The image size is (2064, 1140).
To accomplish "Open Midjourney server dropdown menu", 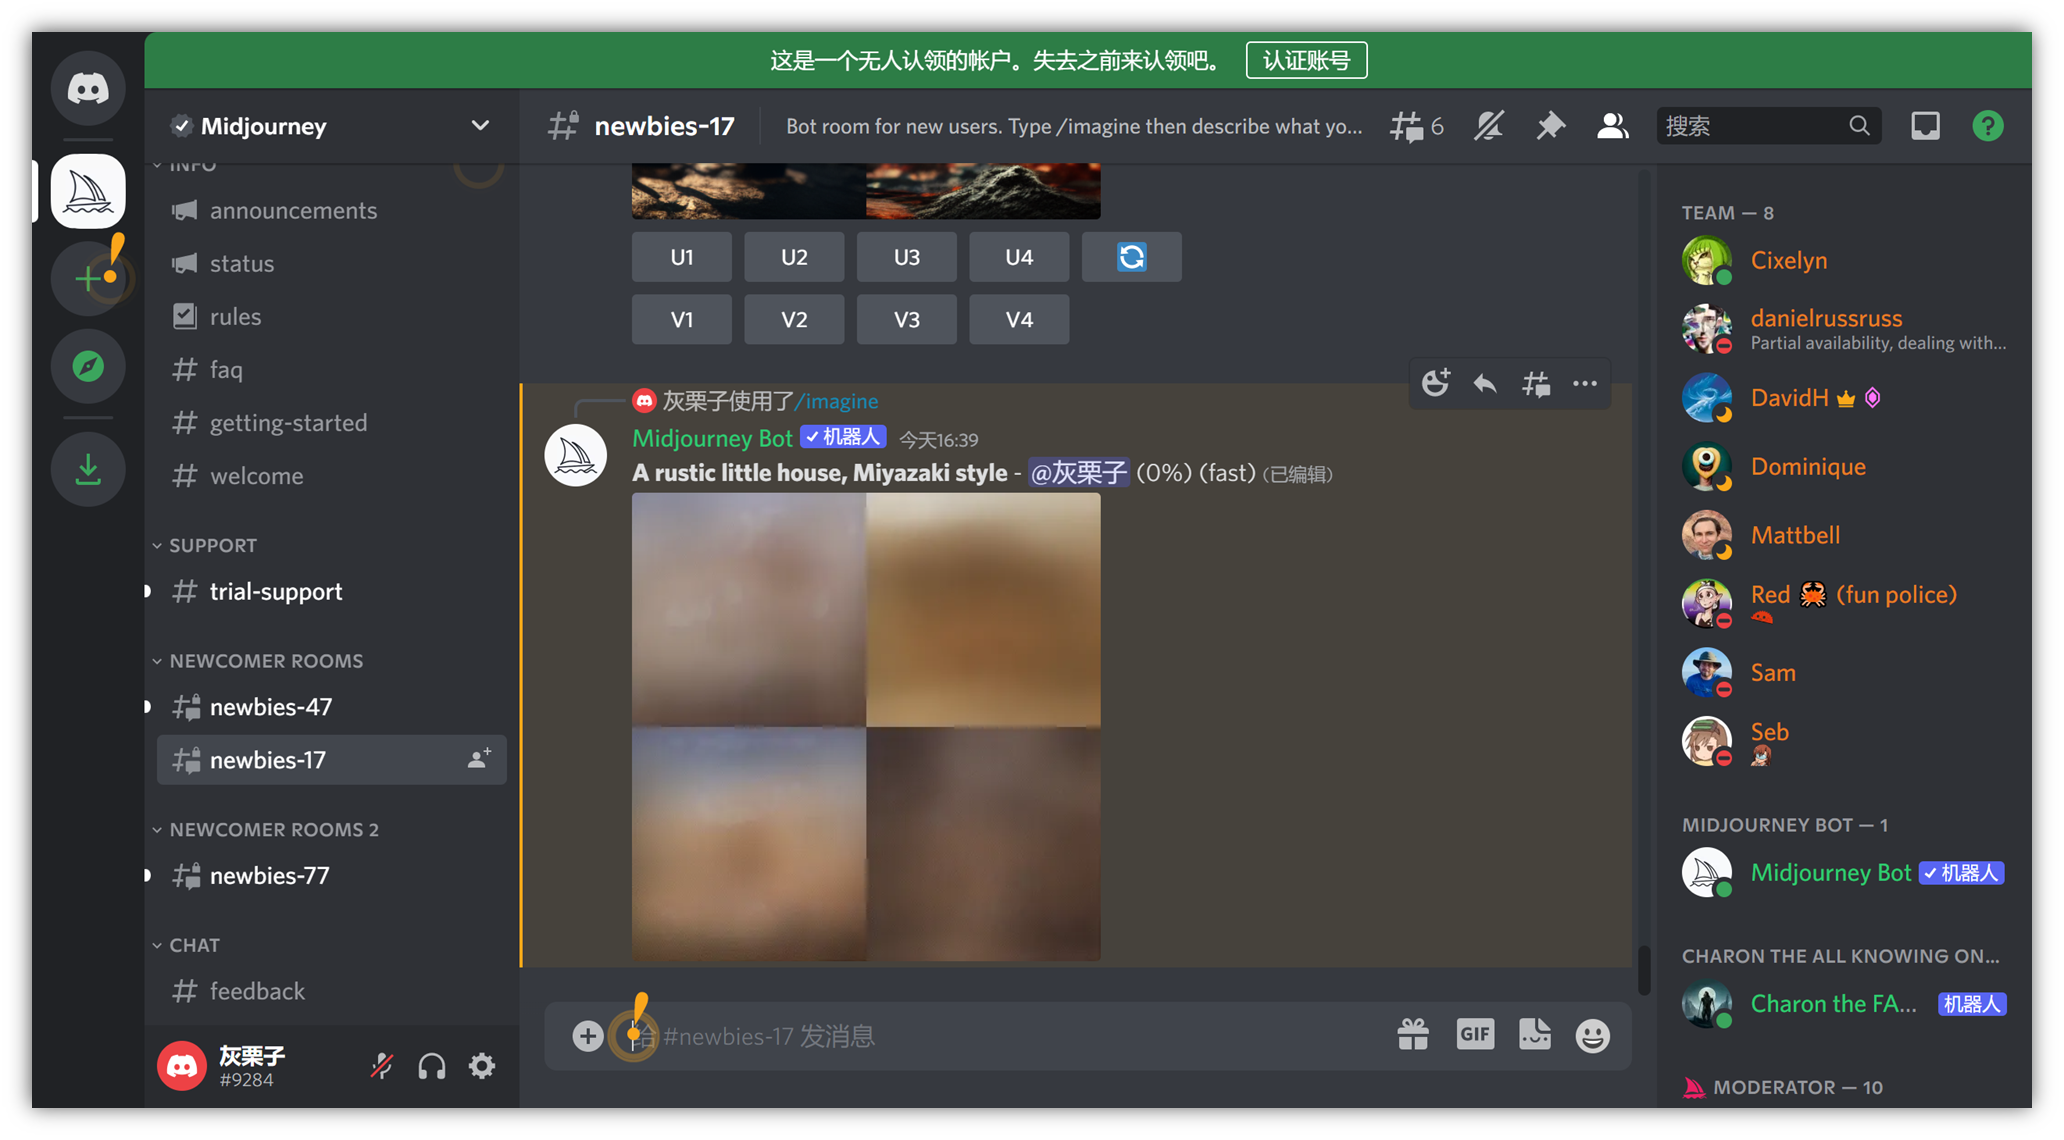I will pos(480,126).
